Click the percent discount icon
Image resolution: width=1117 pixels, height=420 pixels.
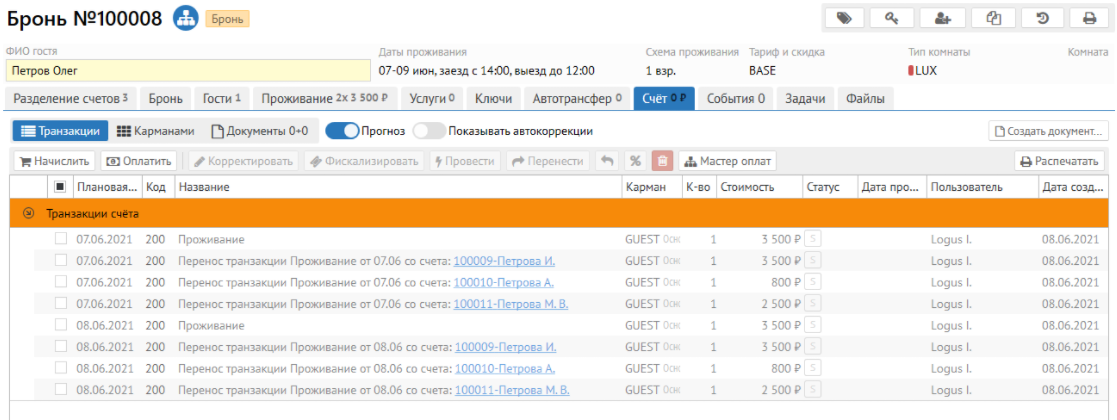pyautogui.click(x=634, y=161)
